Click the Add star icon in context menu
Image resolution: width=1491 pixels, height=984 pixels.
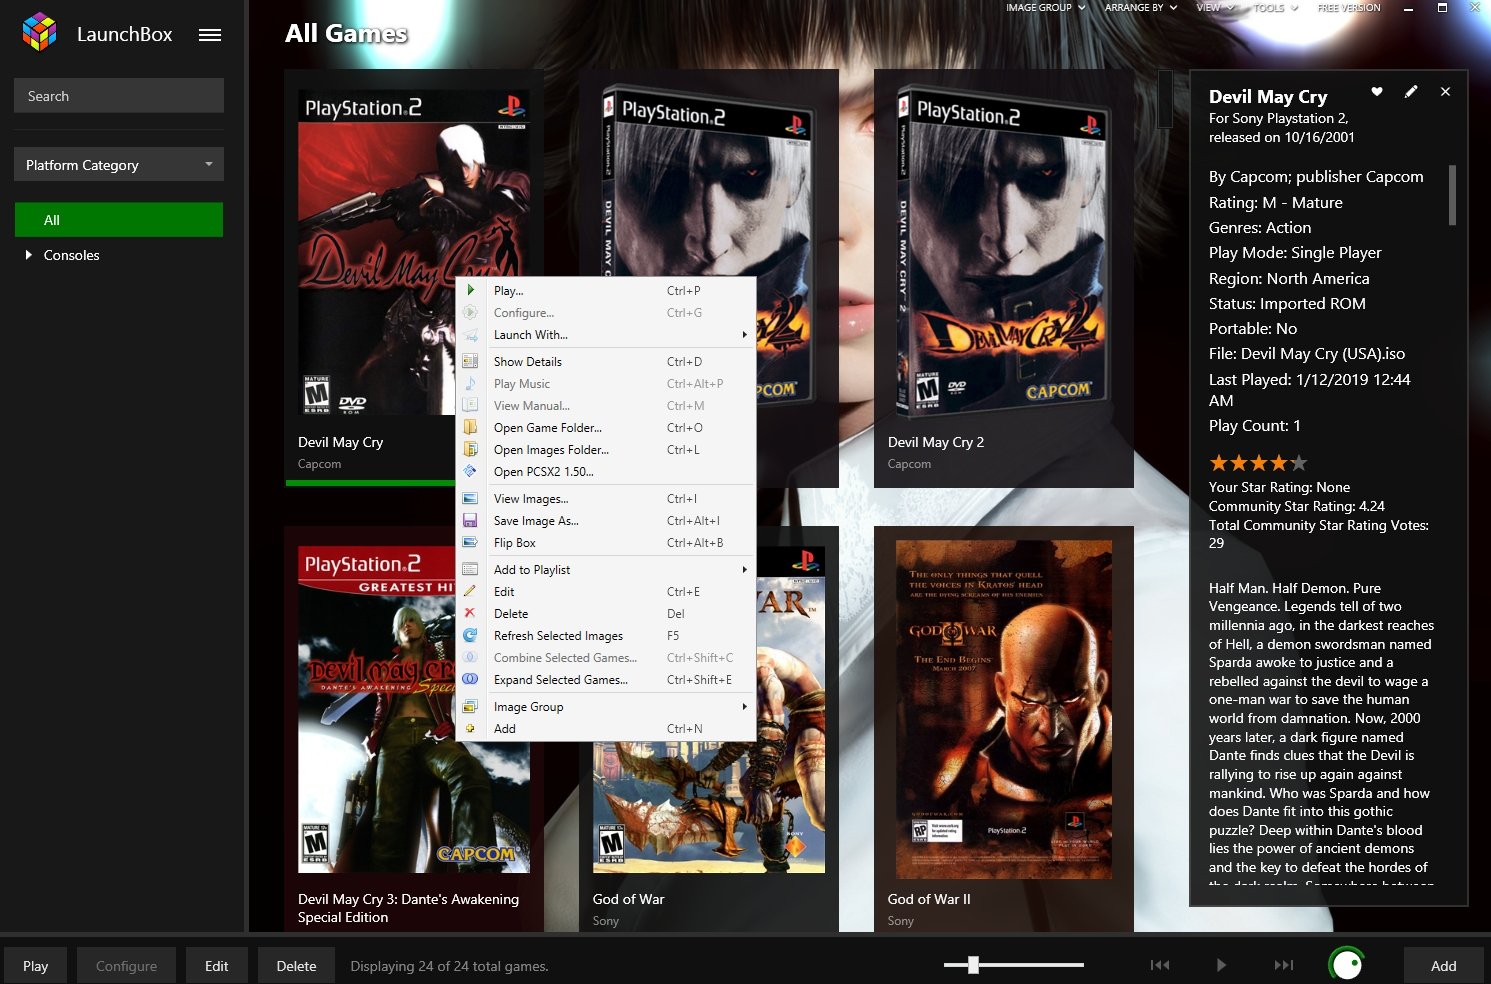pos(470,728)
